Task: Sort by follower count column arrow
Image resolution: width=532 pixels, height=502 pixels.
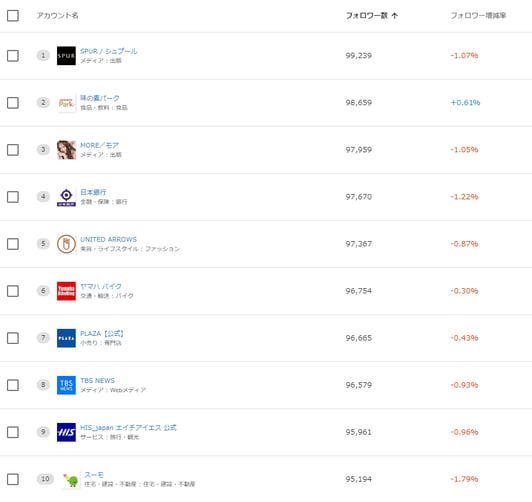Action: [395, 16]
